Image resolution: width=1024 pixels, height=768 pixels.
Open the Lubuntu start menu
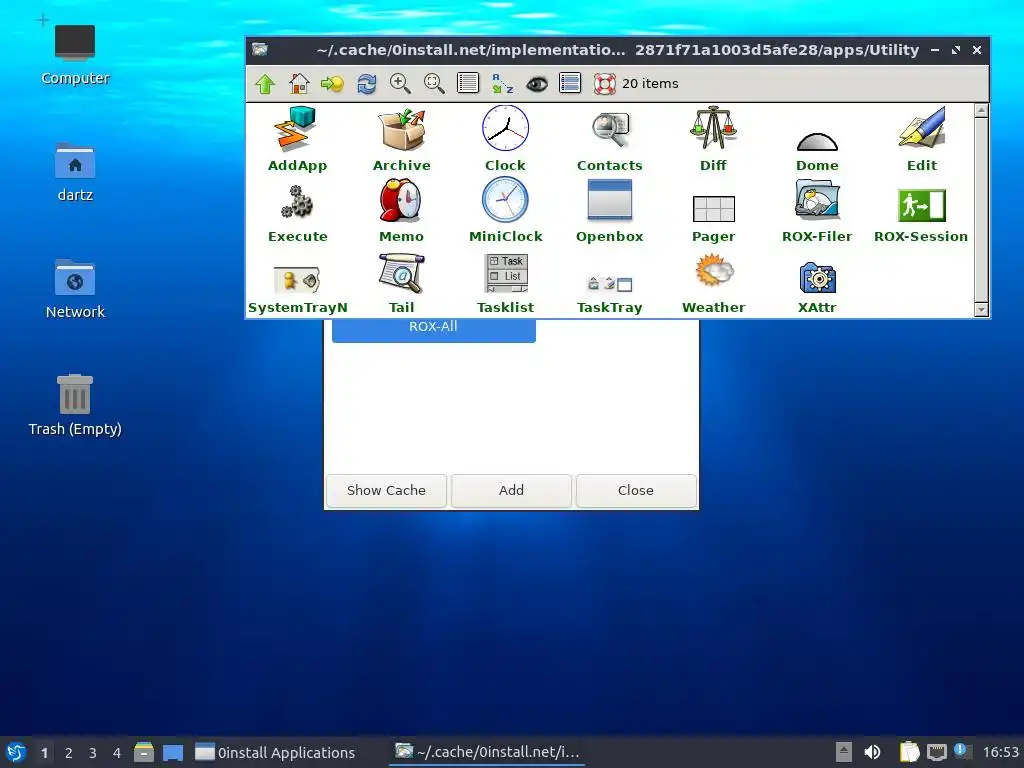pos(16,752)
